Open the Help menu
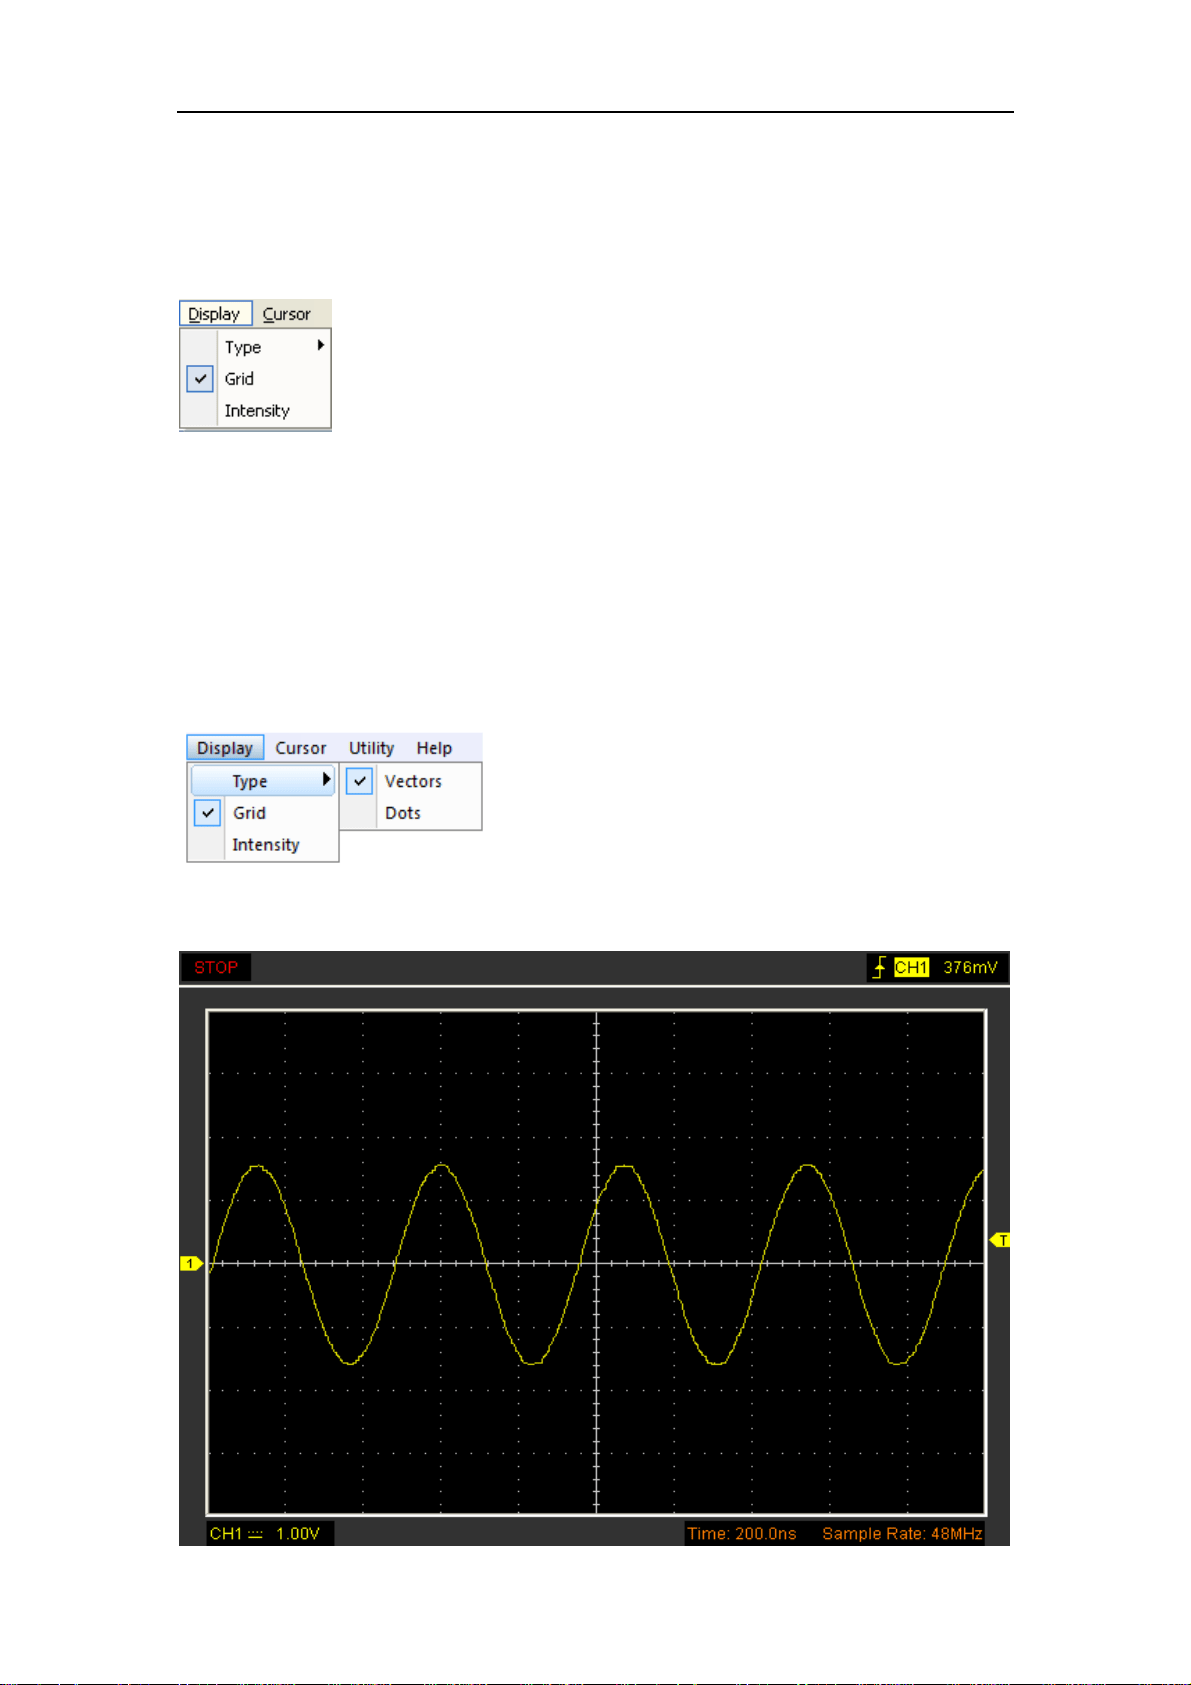Viewport: 1191px width, 1685px height. (434, 748)
